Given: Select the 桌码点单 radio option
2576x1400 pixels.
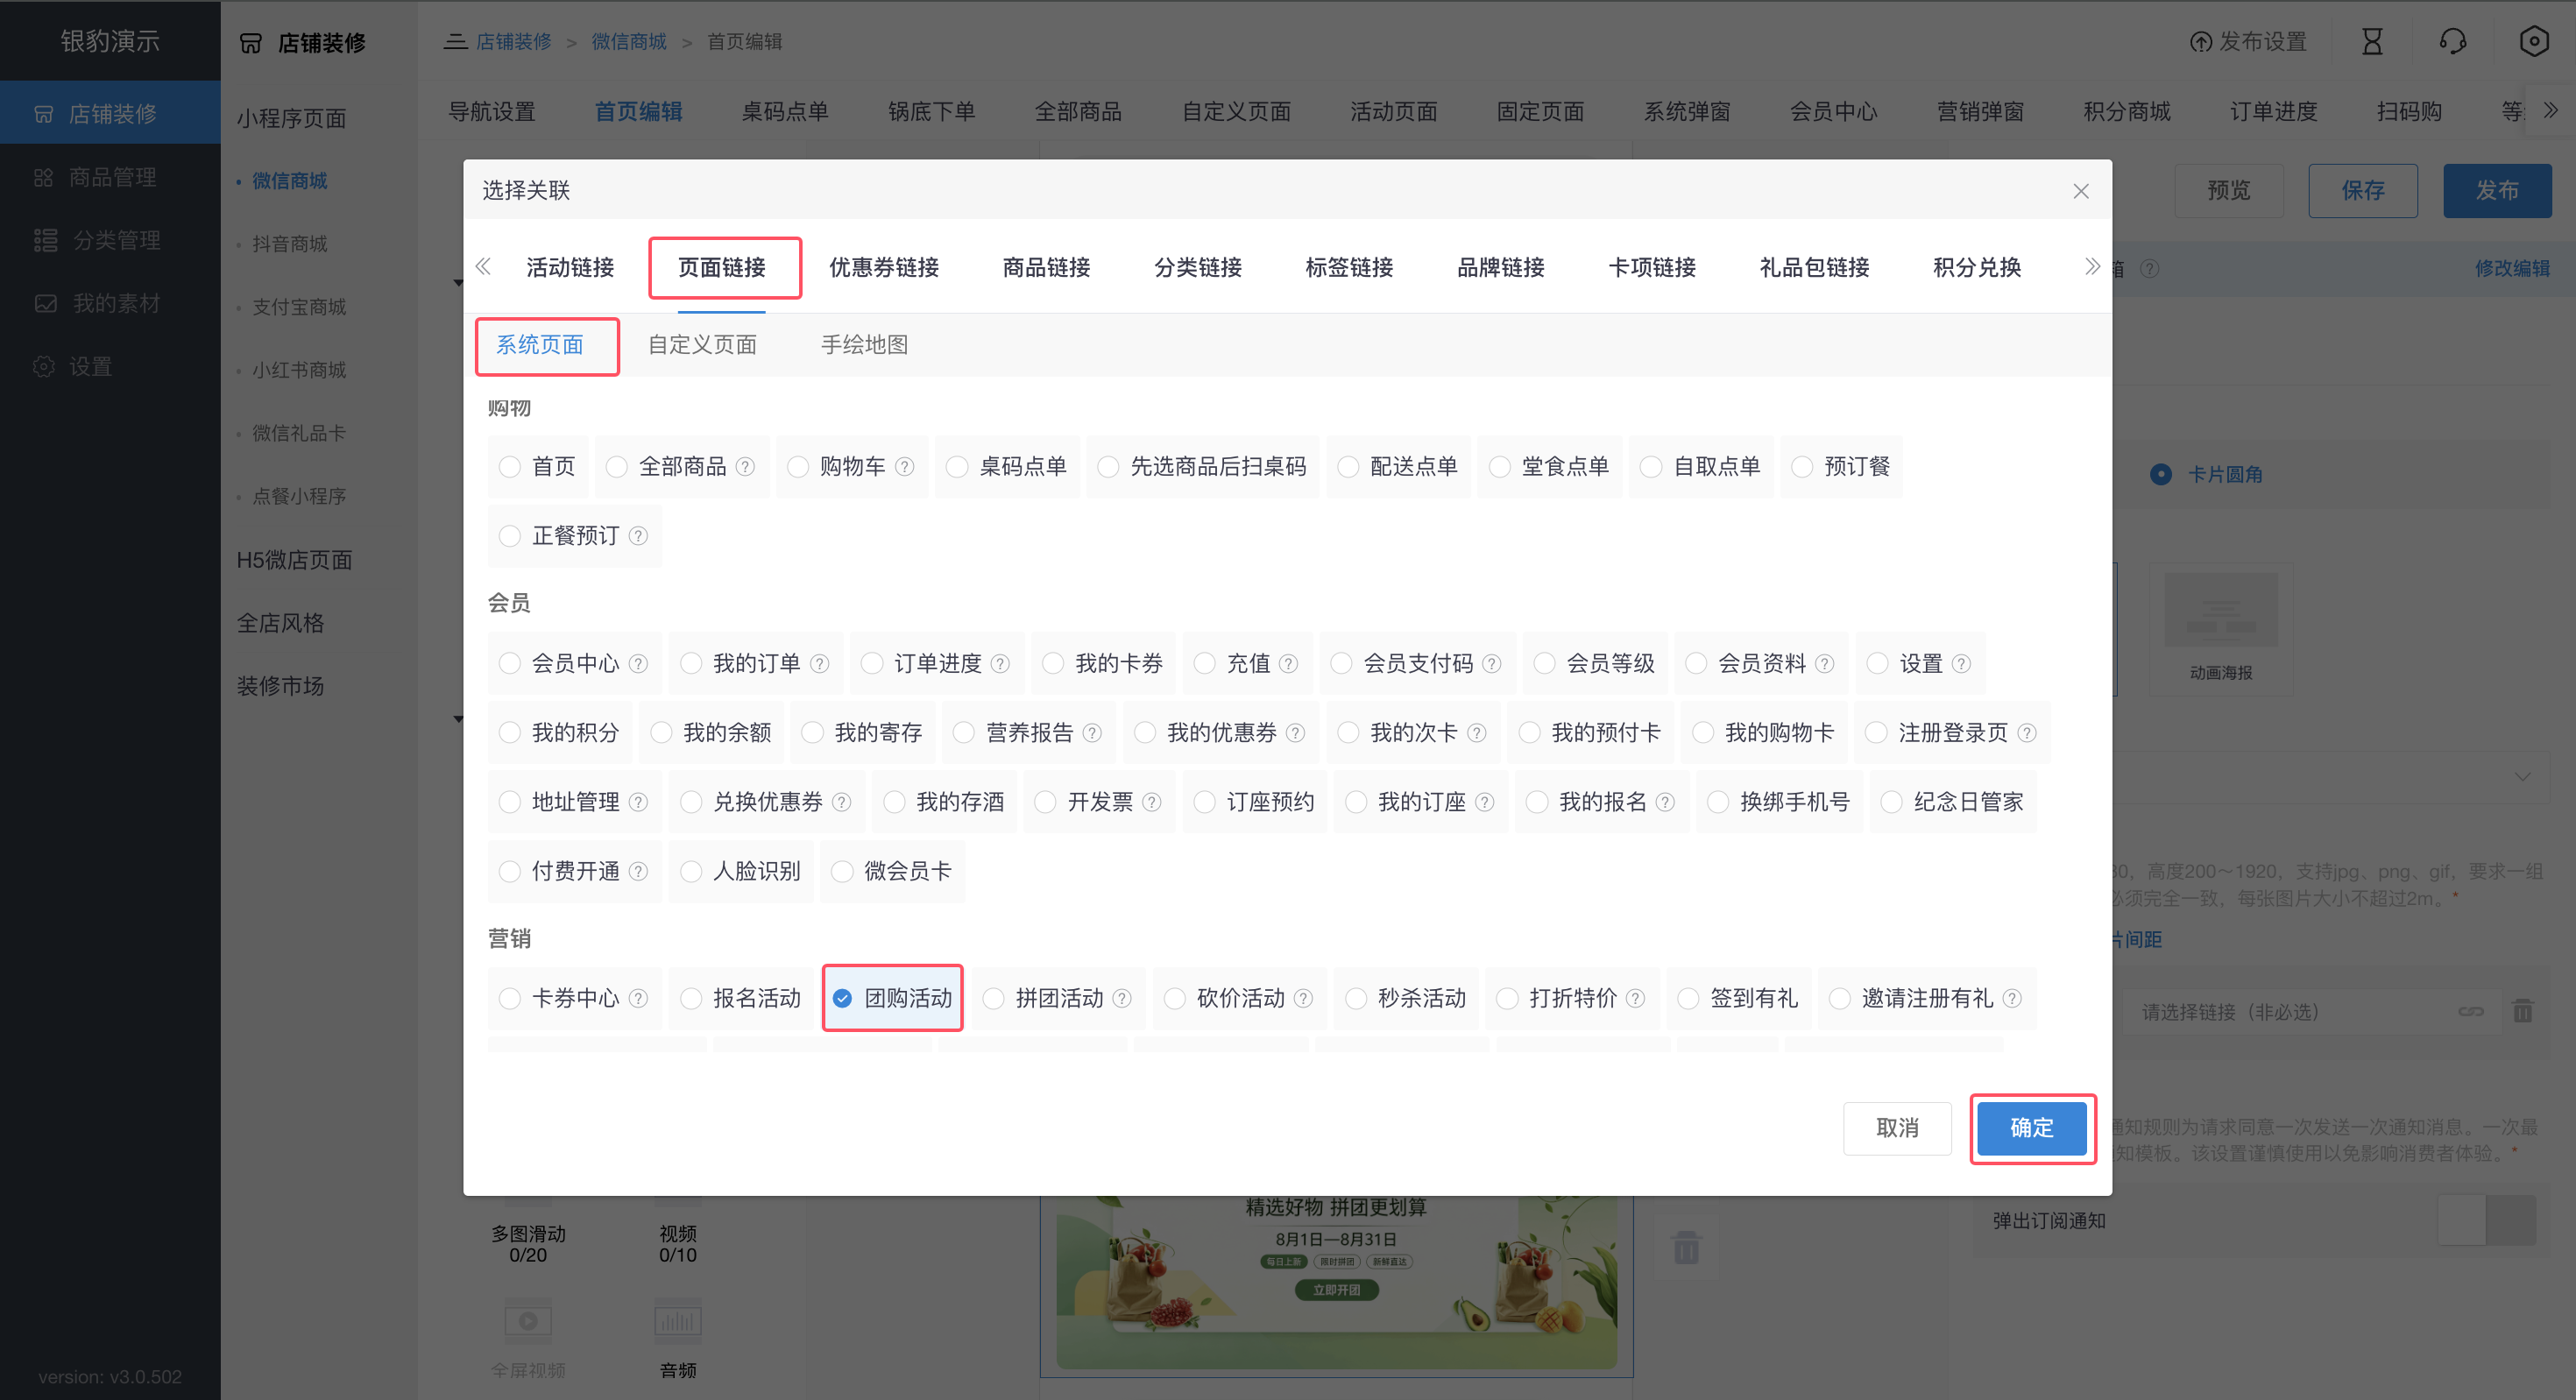Looking at the screenshot, I should (957, 467).
